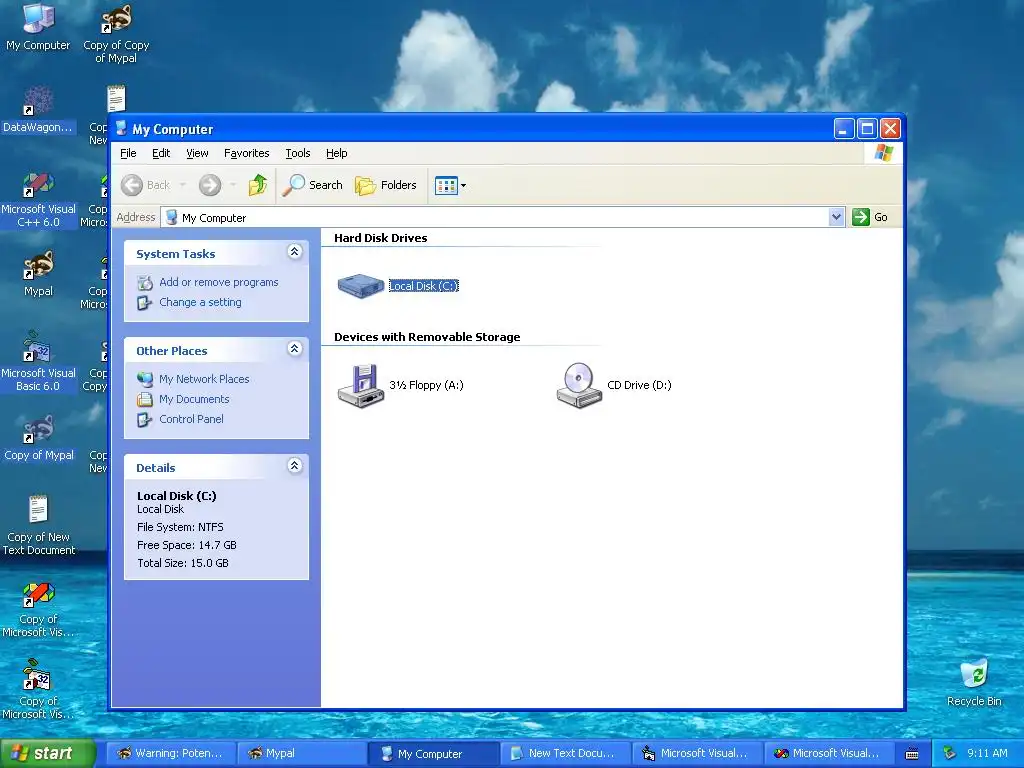Image resolution: width=1024 pixels, height=768 pixels.
Task: Select the My Computer desktop icon
Action: (x=38, y=27)
